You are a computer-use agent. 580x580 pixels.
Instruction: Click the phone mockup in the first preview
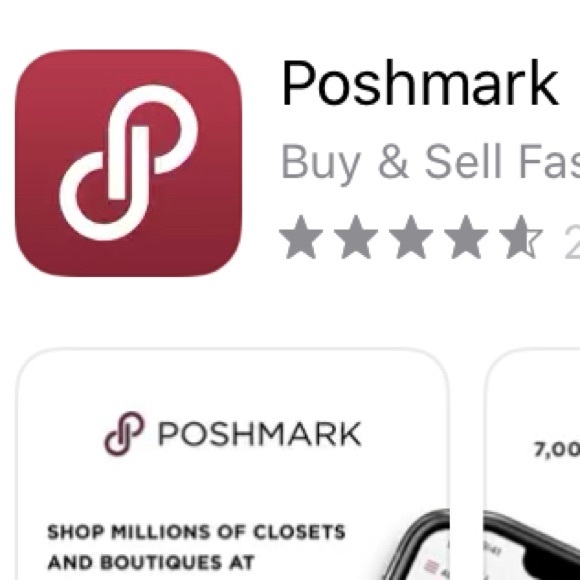coord(414,545)
